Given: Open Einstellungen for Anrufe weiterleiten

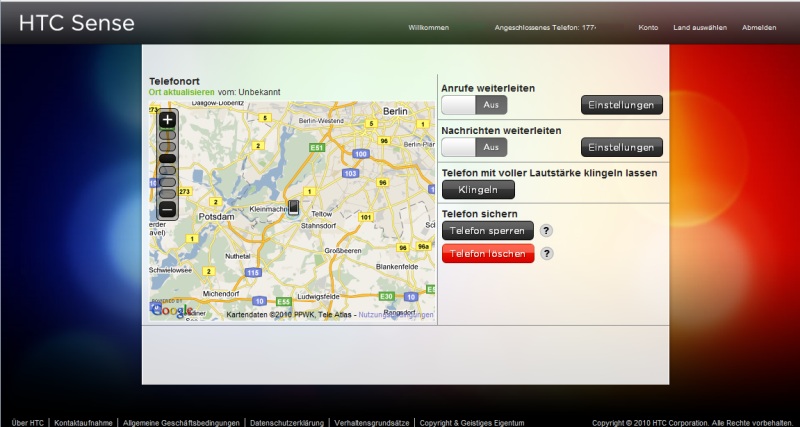Looking at the screenshot, I should coord(621,105).
